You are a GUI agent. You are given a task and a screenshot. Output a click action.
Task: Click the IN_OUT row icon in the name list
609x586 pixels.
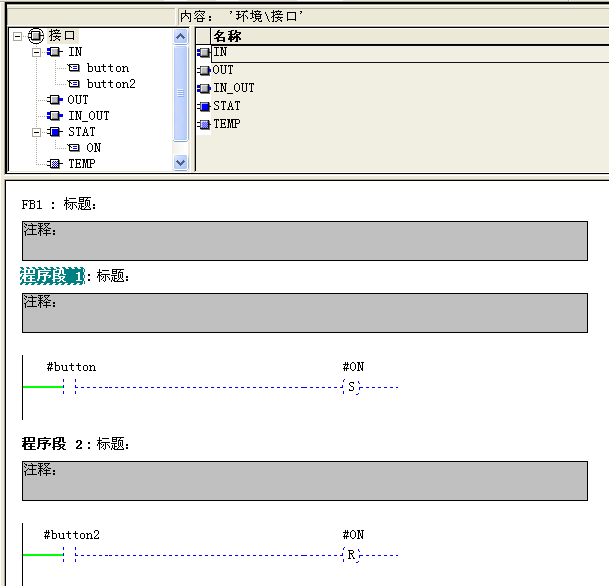[x=204, y=88]
